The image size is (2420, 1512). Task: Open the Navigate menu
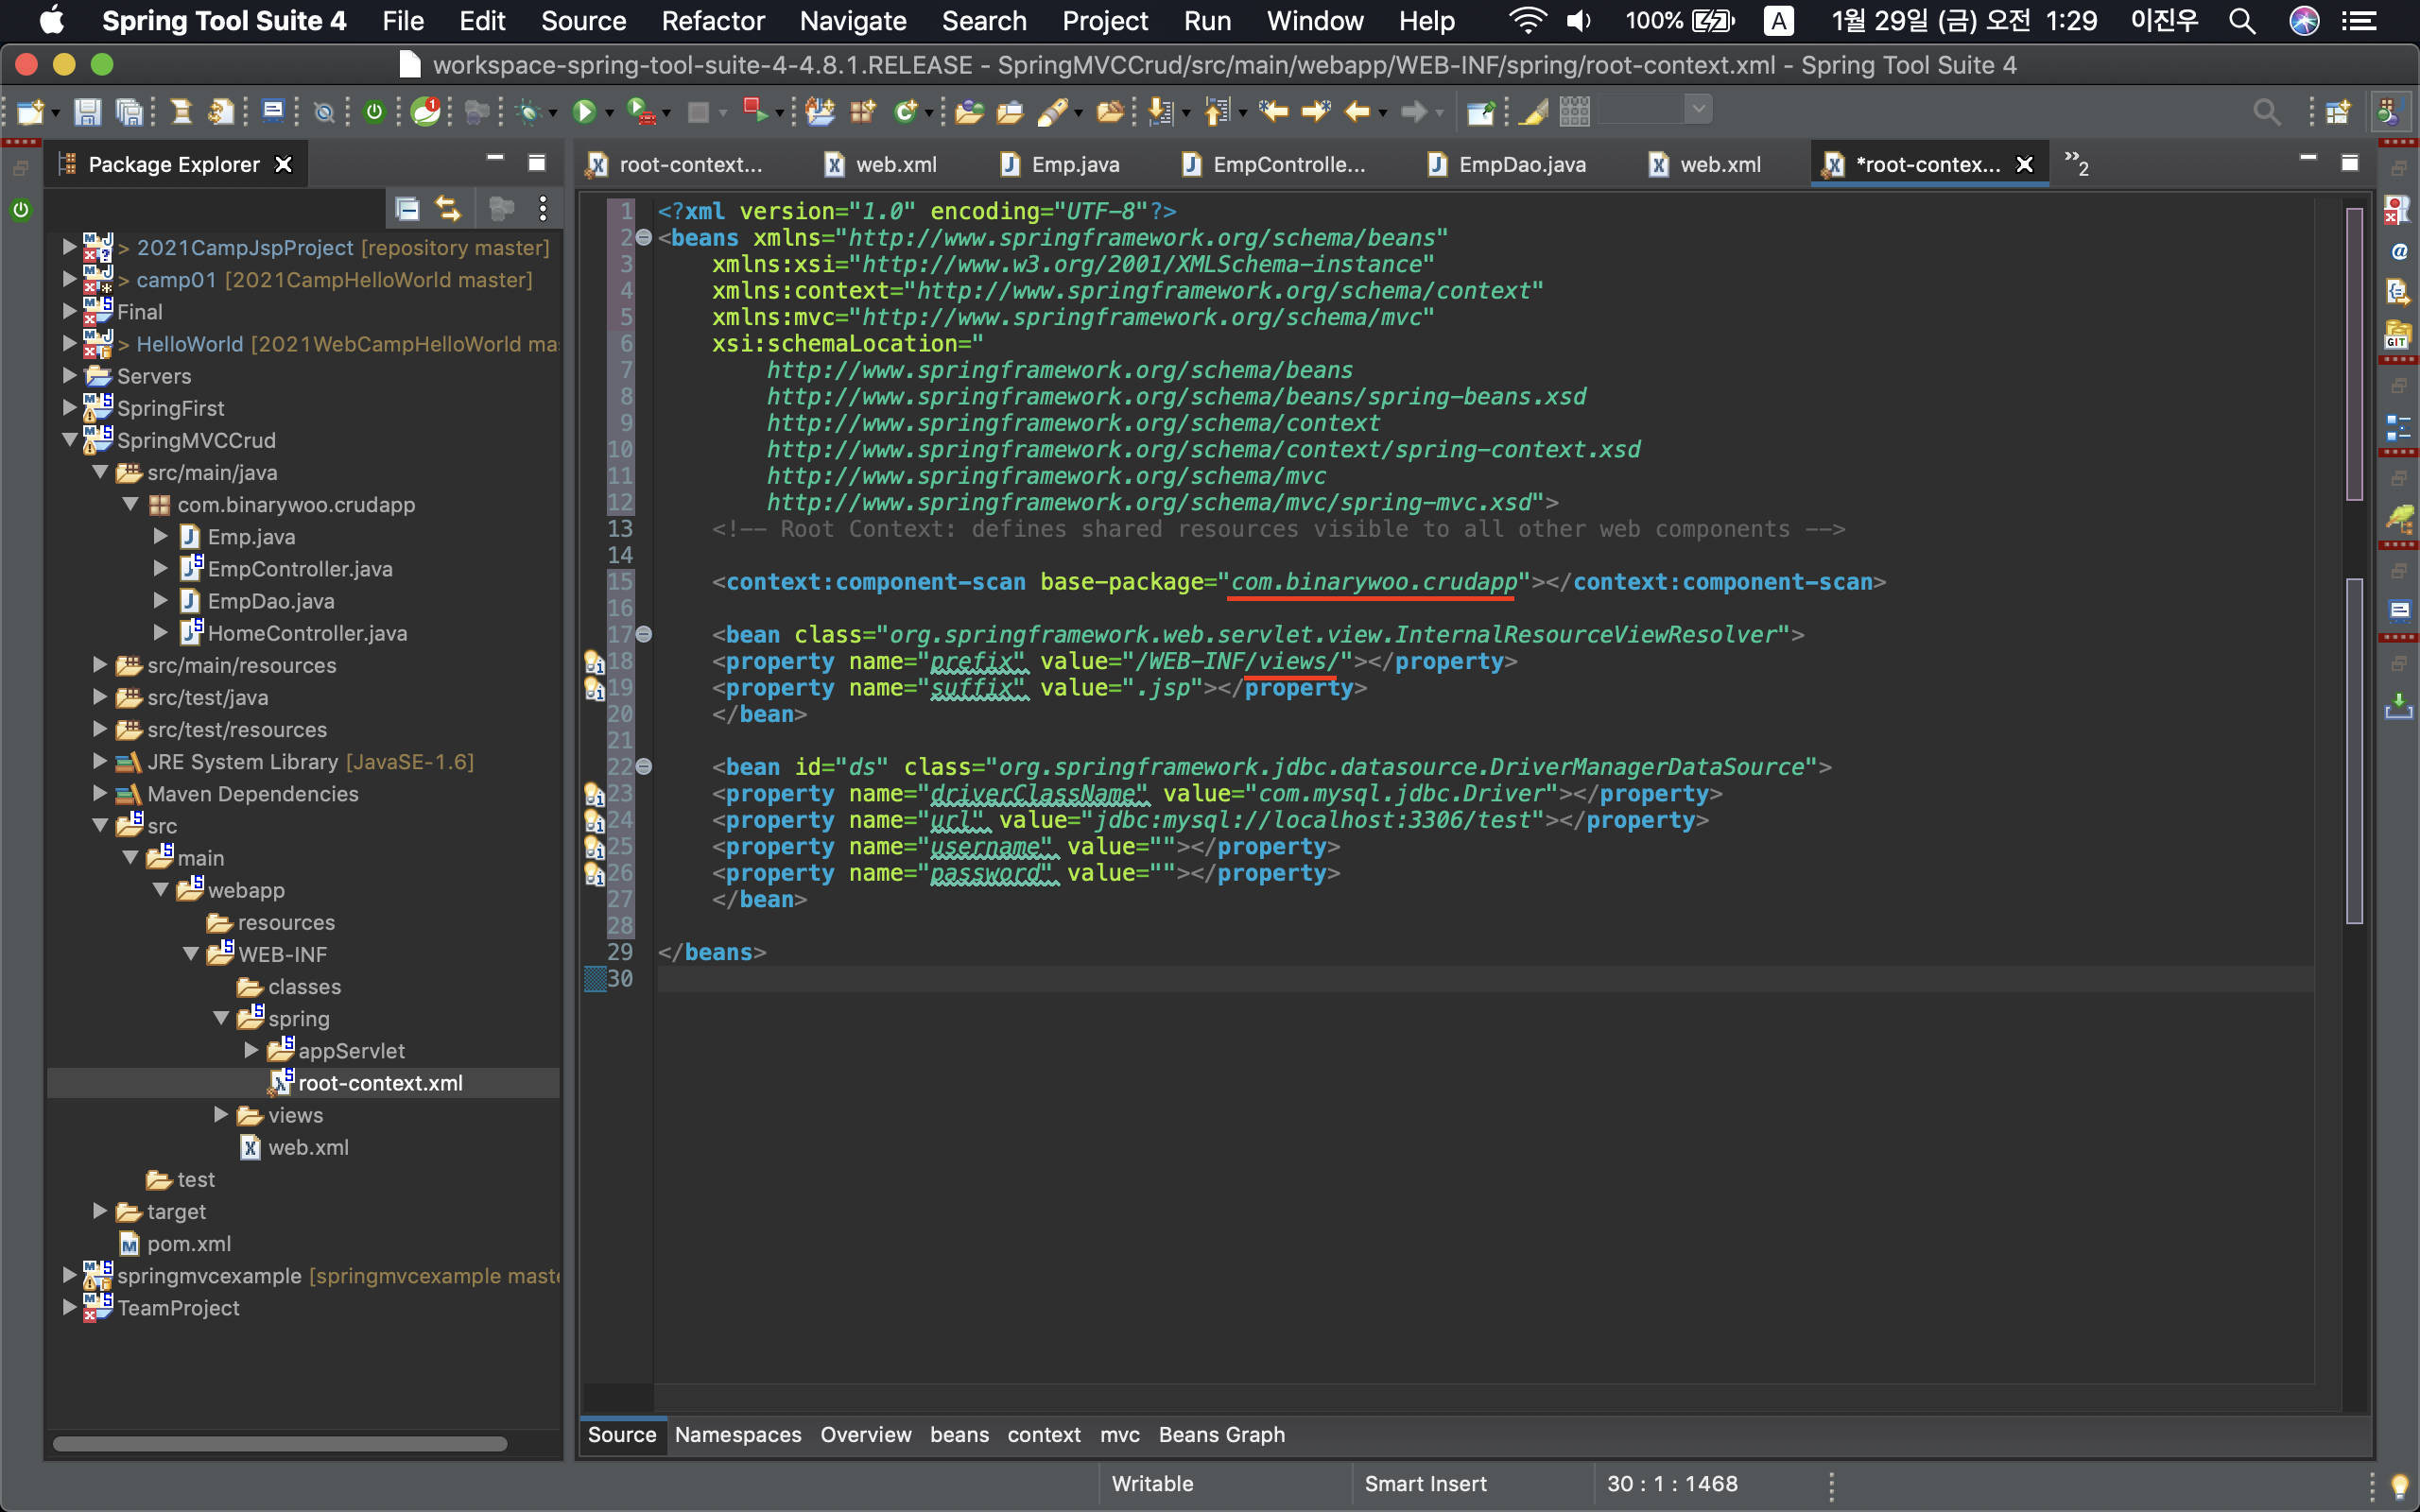pos(853,21)
